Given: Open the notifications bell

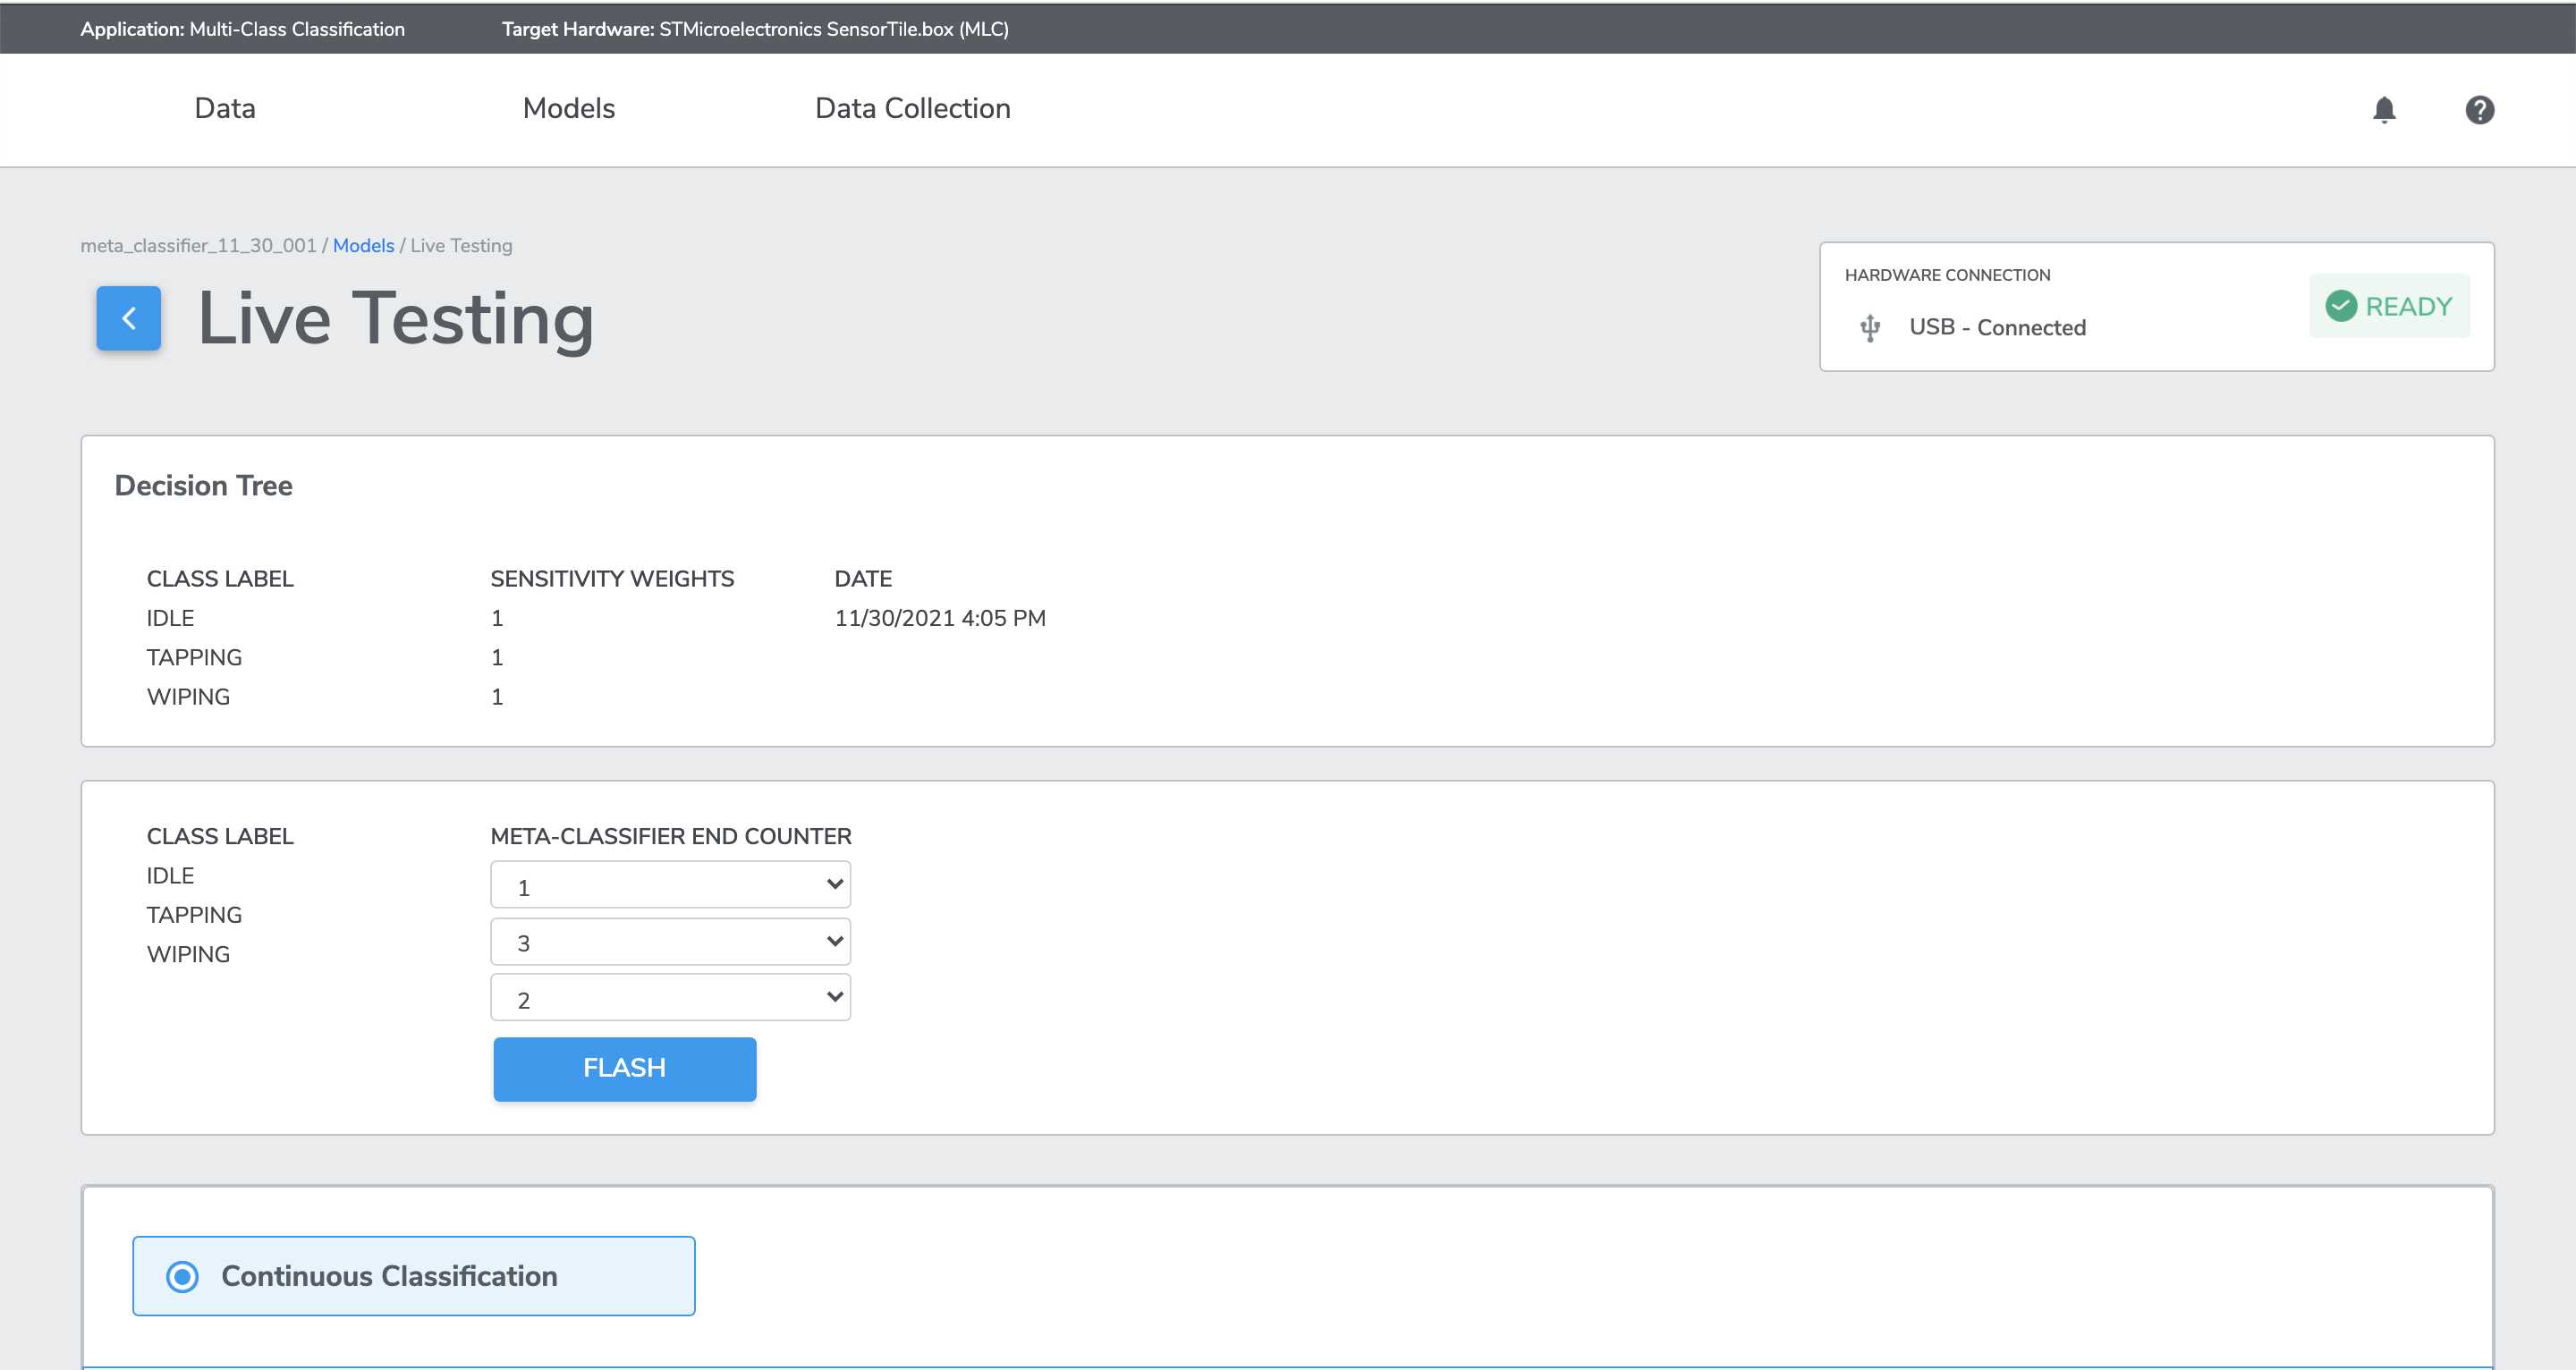Looking at the screenshot, I should 2384,109.
